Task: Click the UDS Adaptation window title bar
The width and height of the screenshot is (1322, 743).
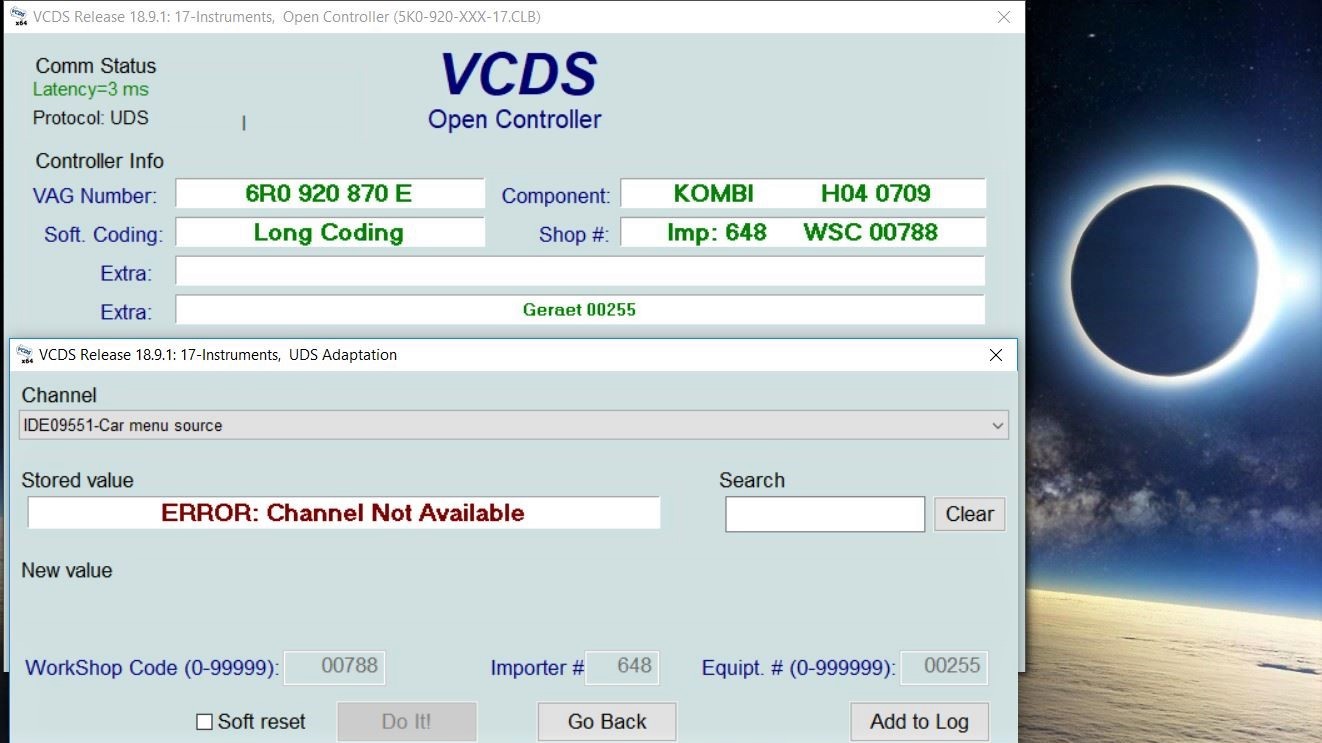Action: (x=513, y=355)
